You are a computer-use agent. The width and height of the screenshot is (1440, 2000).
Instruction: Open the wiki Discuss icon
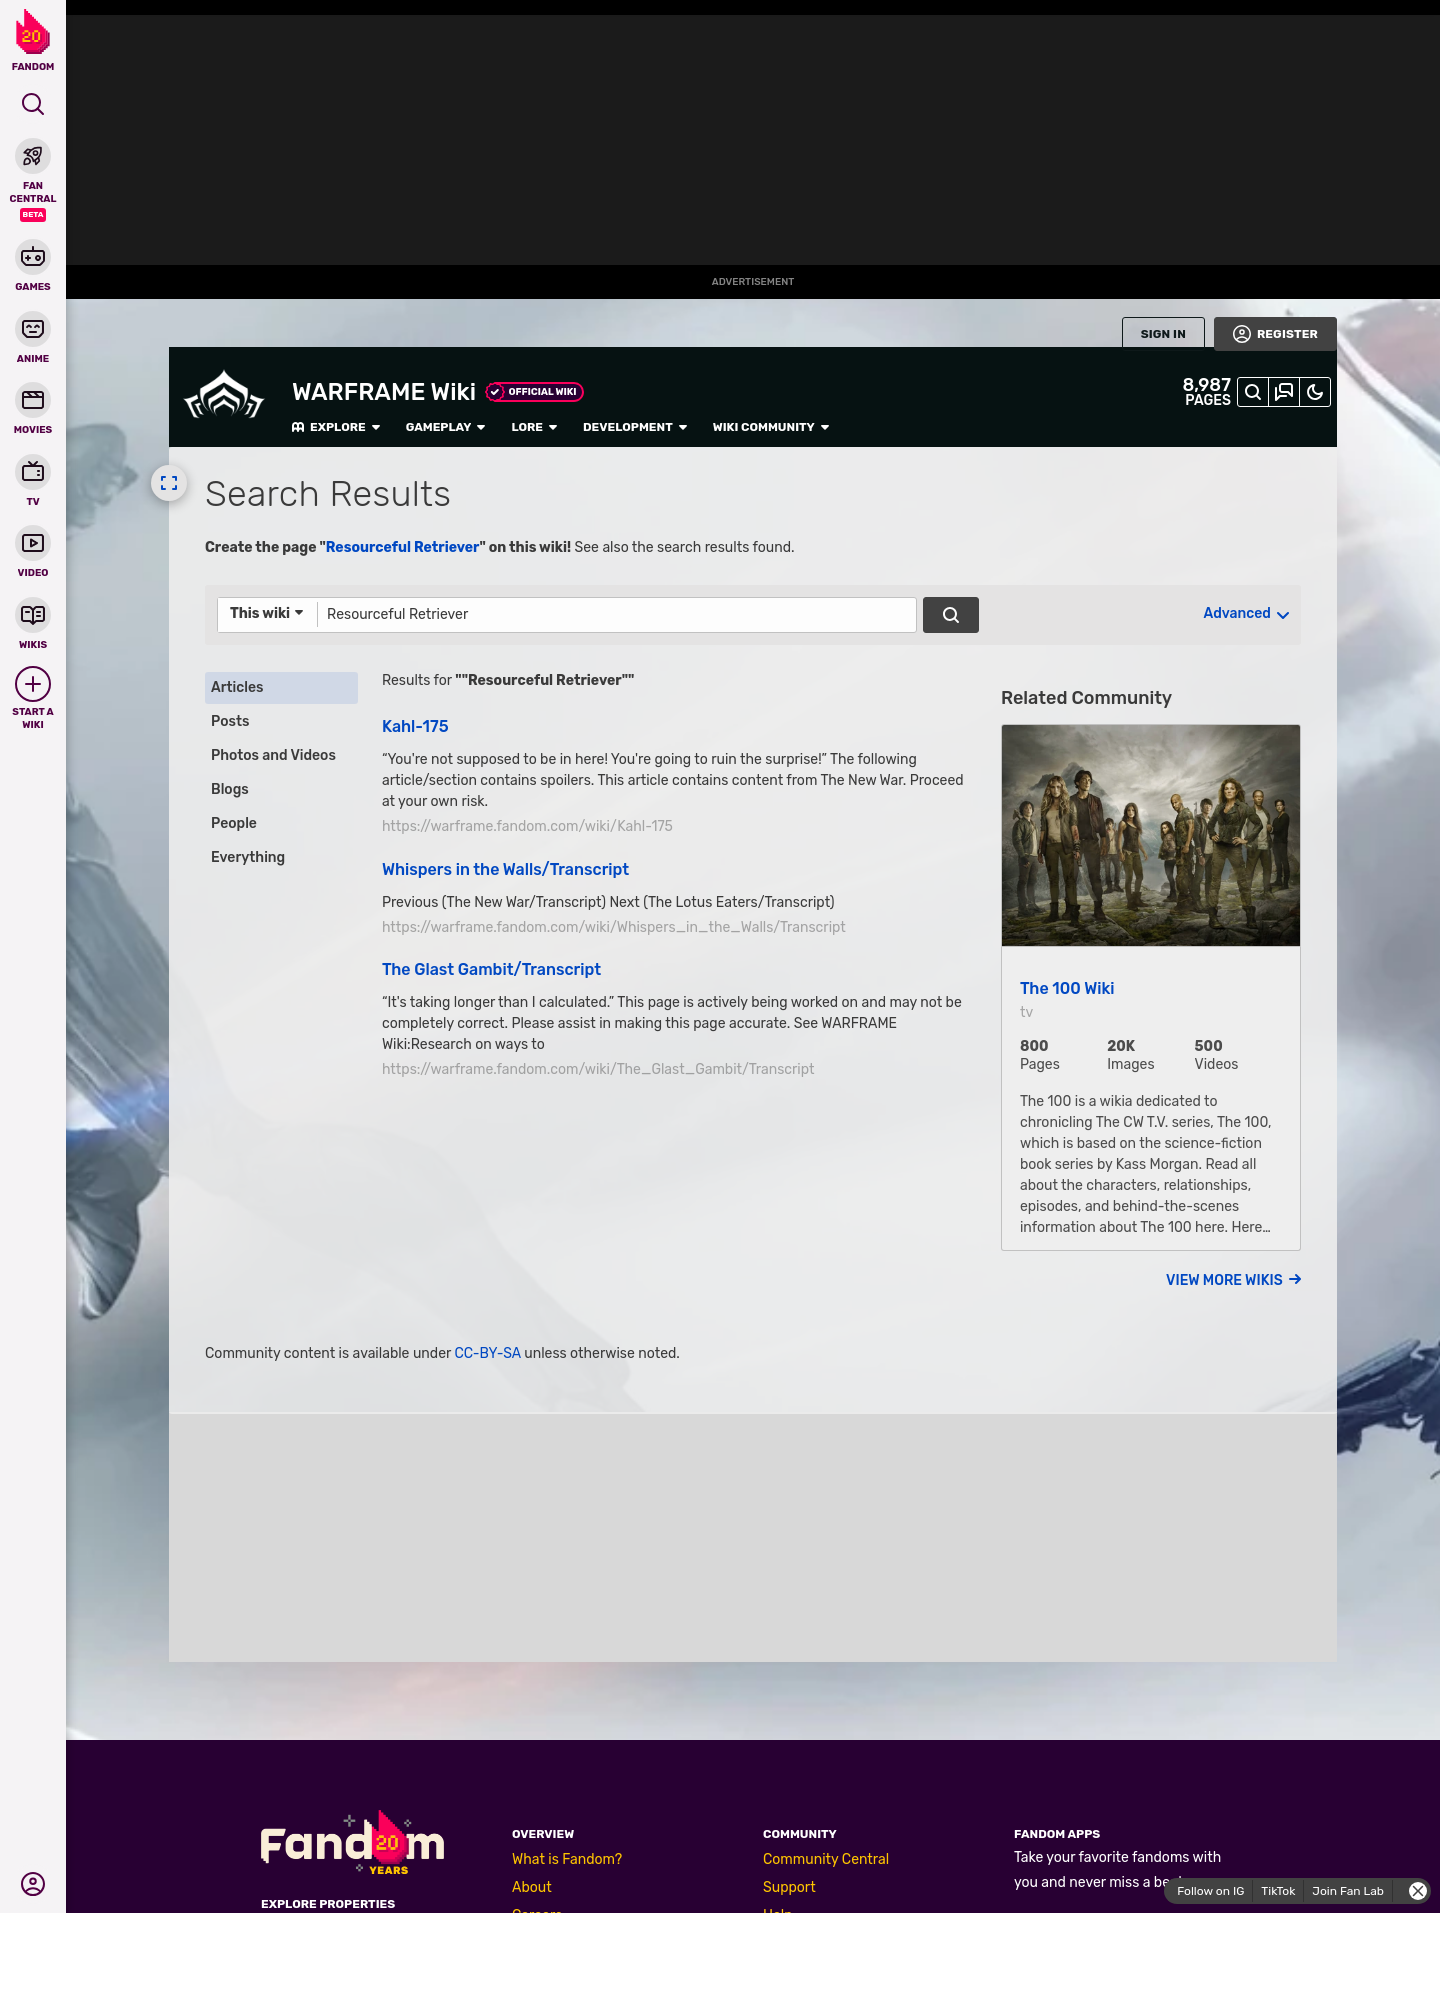(x=1284, y=392)
